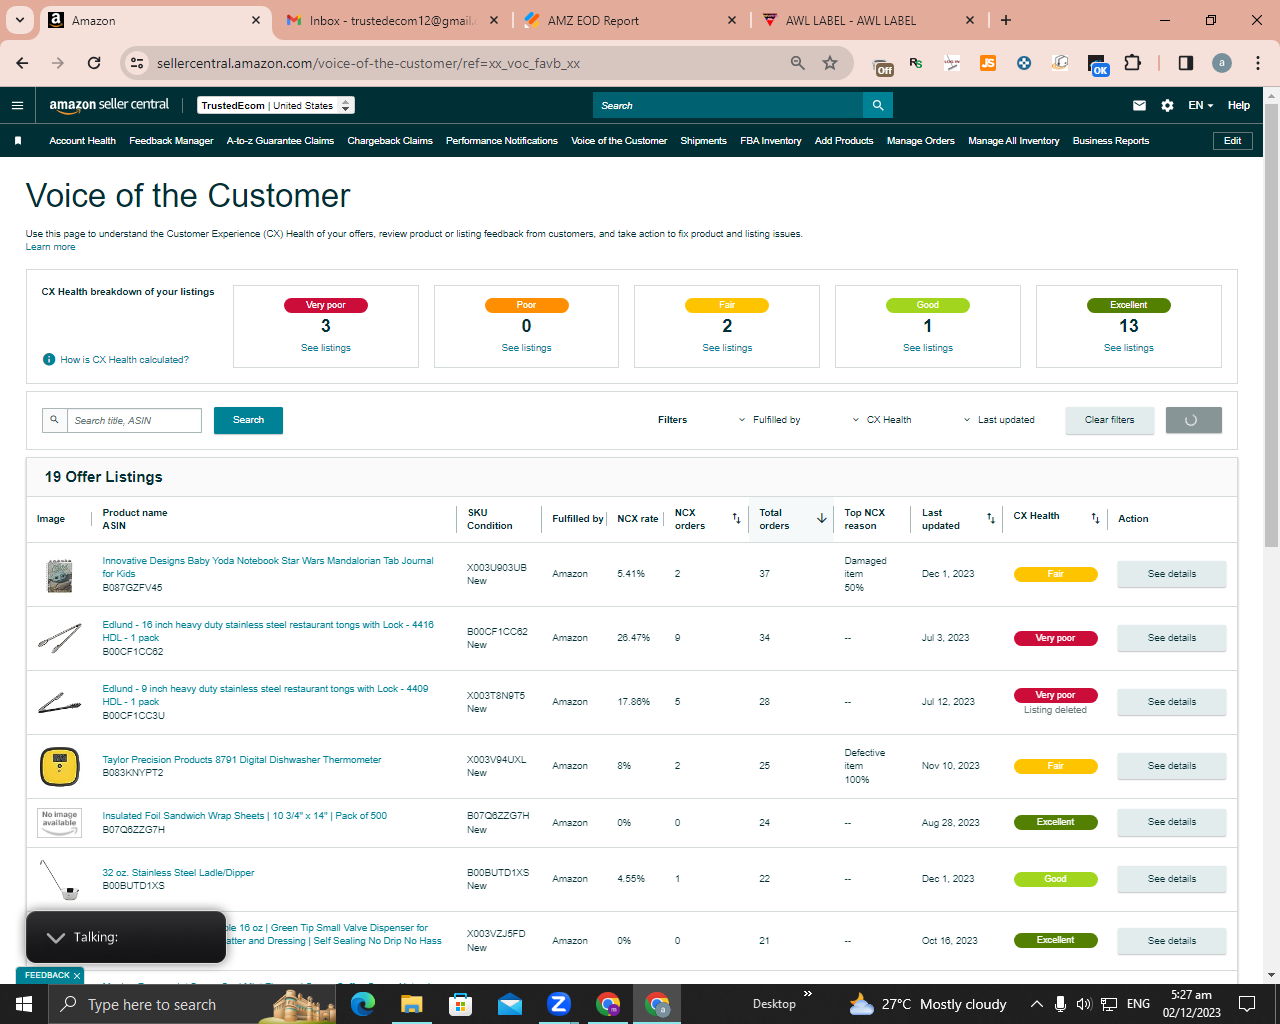Image resolution: width=1280 pixels, height=1024 pixels.
Task: Open Manage Orders menu item
Action: pyautogui.click(x=921, y=141)
